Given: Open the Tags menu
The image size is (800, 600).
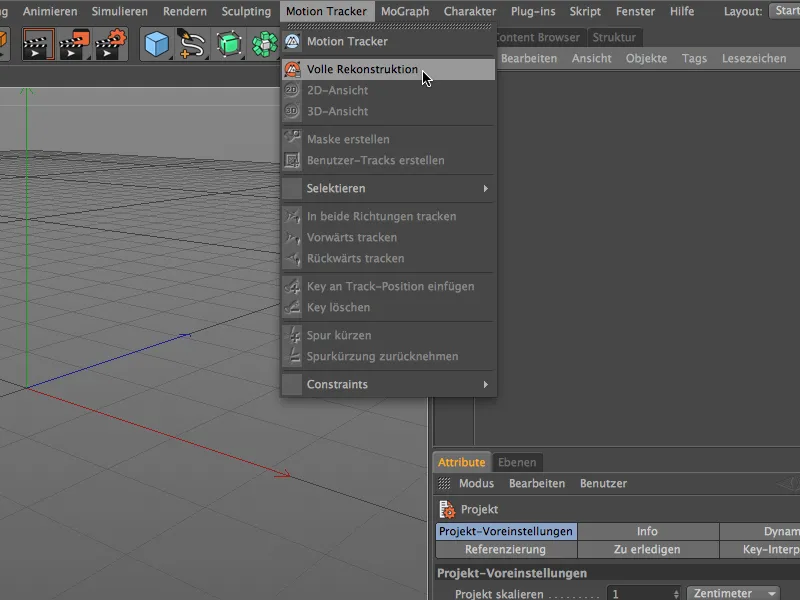Looking at the screenshot, I should 694,58.
